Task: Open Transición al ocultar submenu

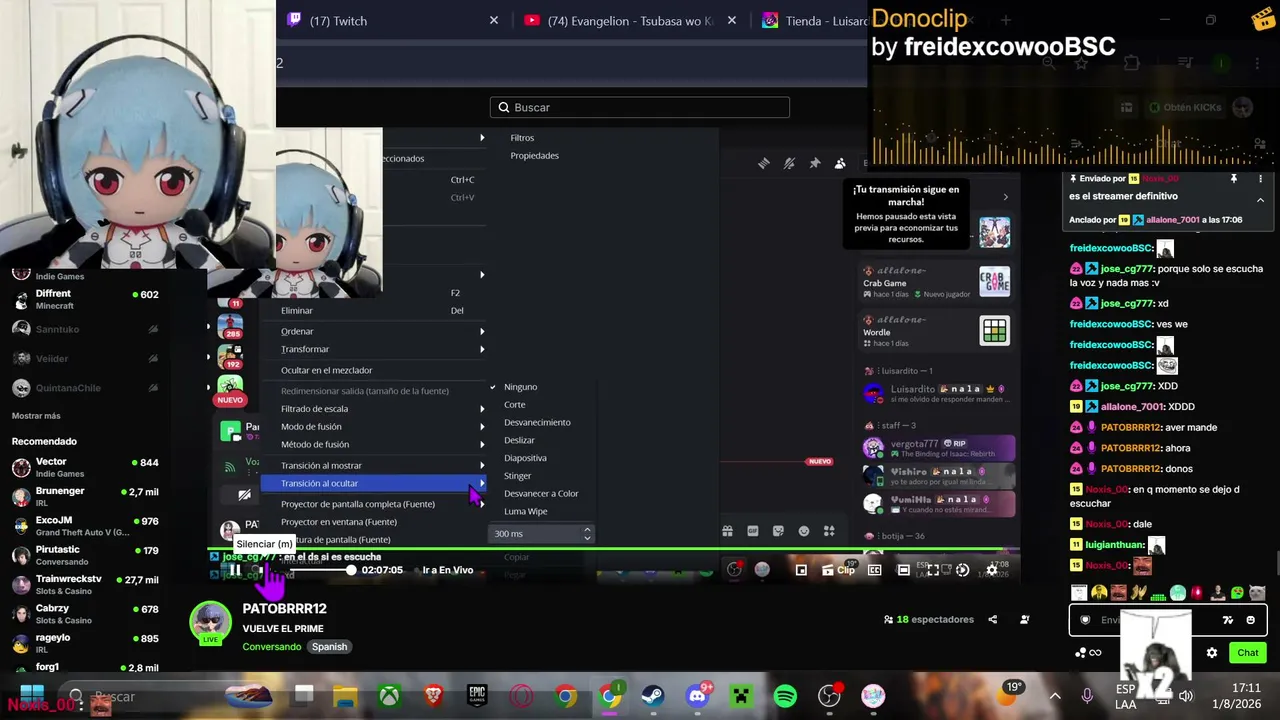Action: click(x=375, y=484)
